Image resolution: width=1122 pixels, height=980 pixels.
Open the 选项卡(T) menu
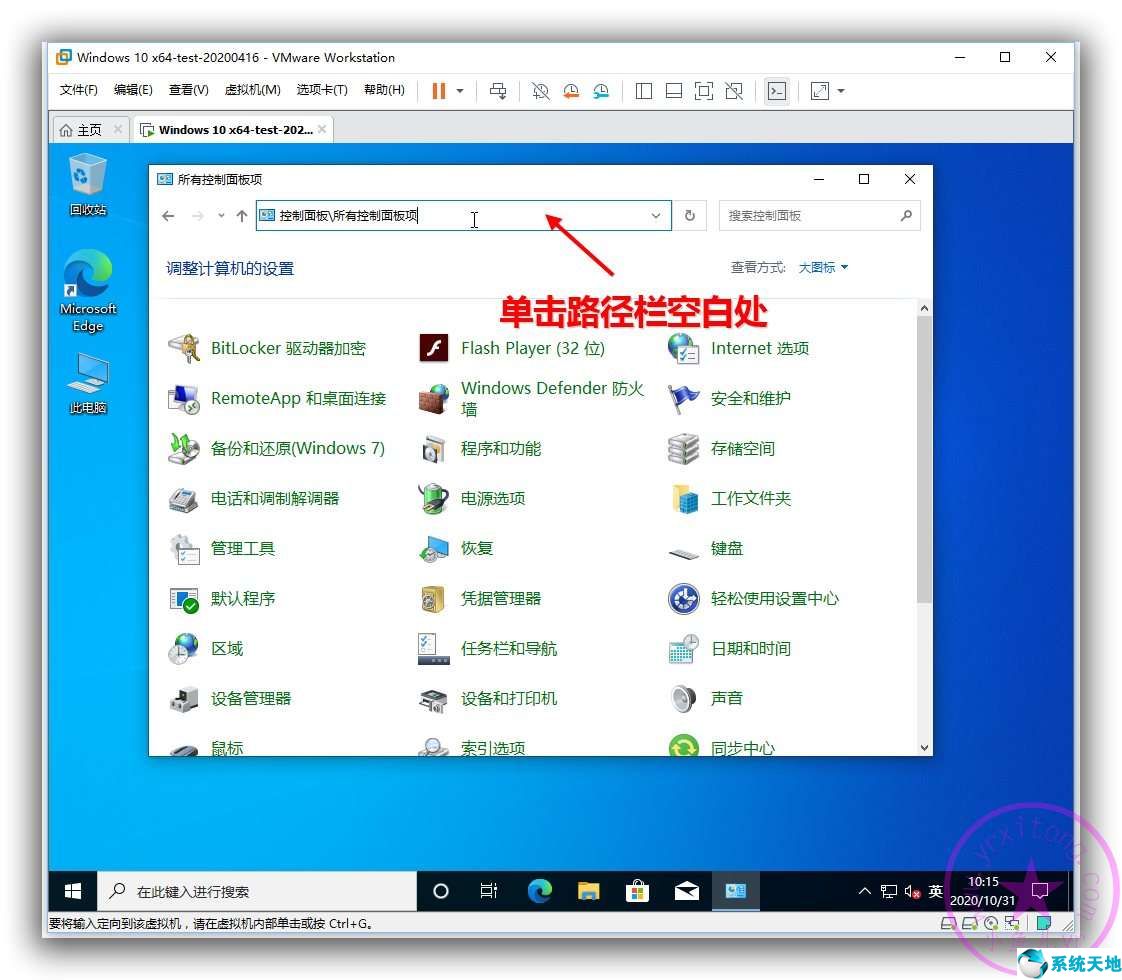coord(322,89)
